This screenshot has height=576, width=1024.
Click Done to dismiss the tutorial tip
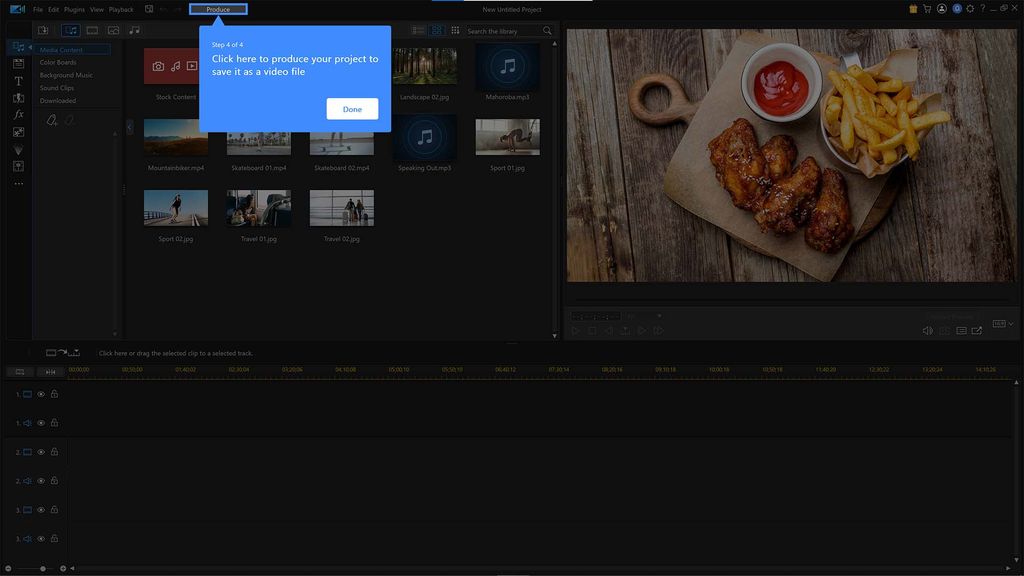[x=351, y=108]
